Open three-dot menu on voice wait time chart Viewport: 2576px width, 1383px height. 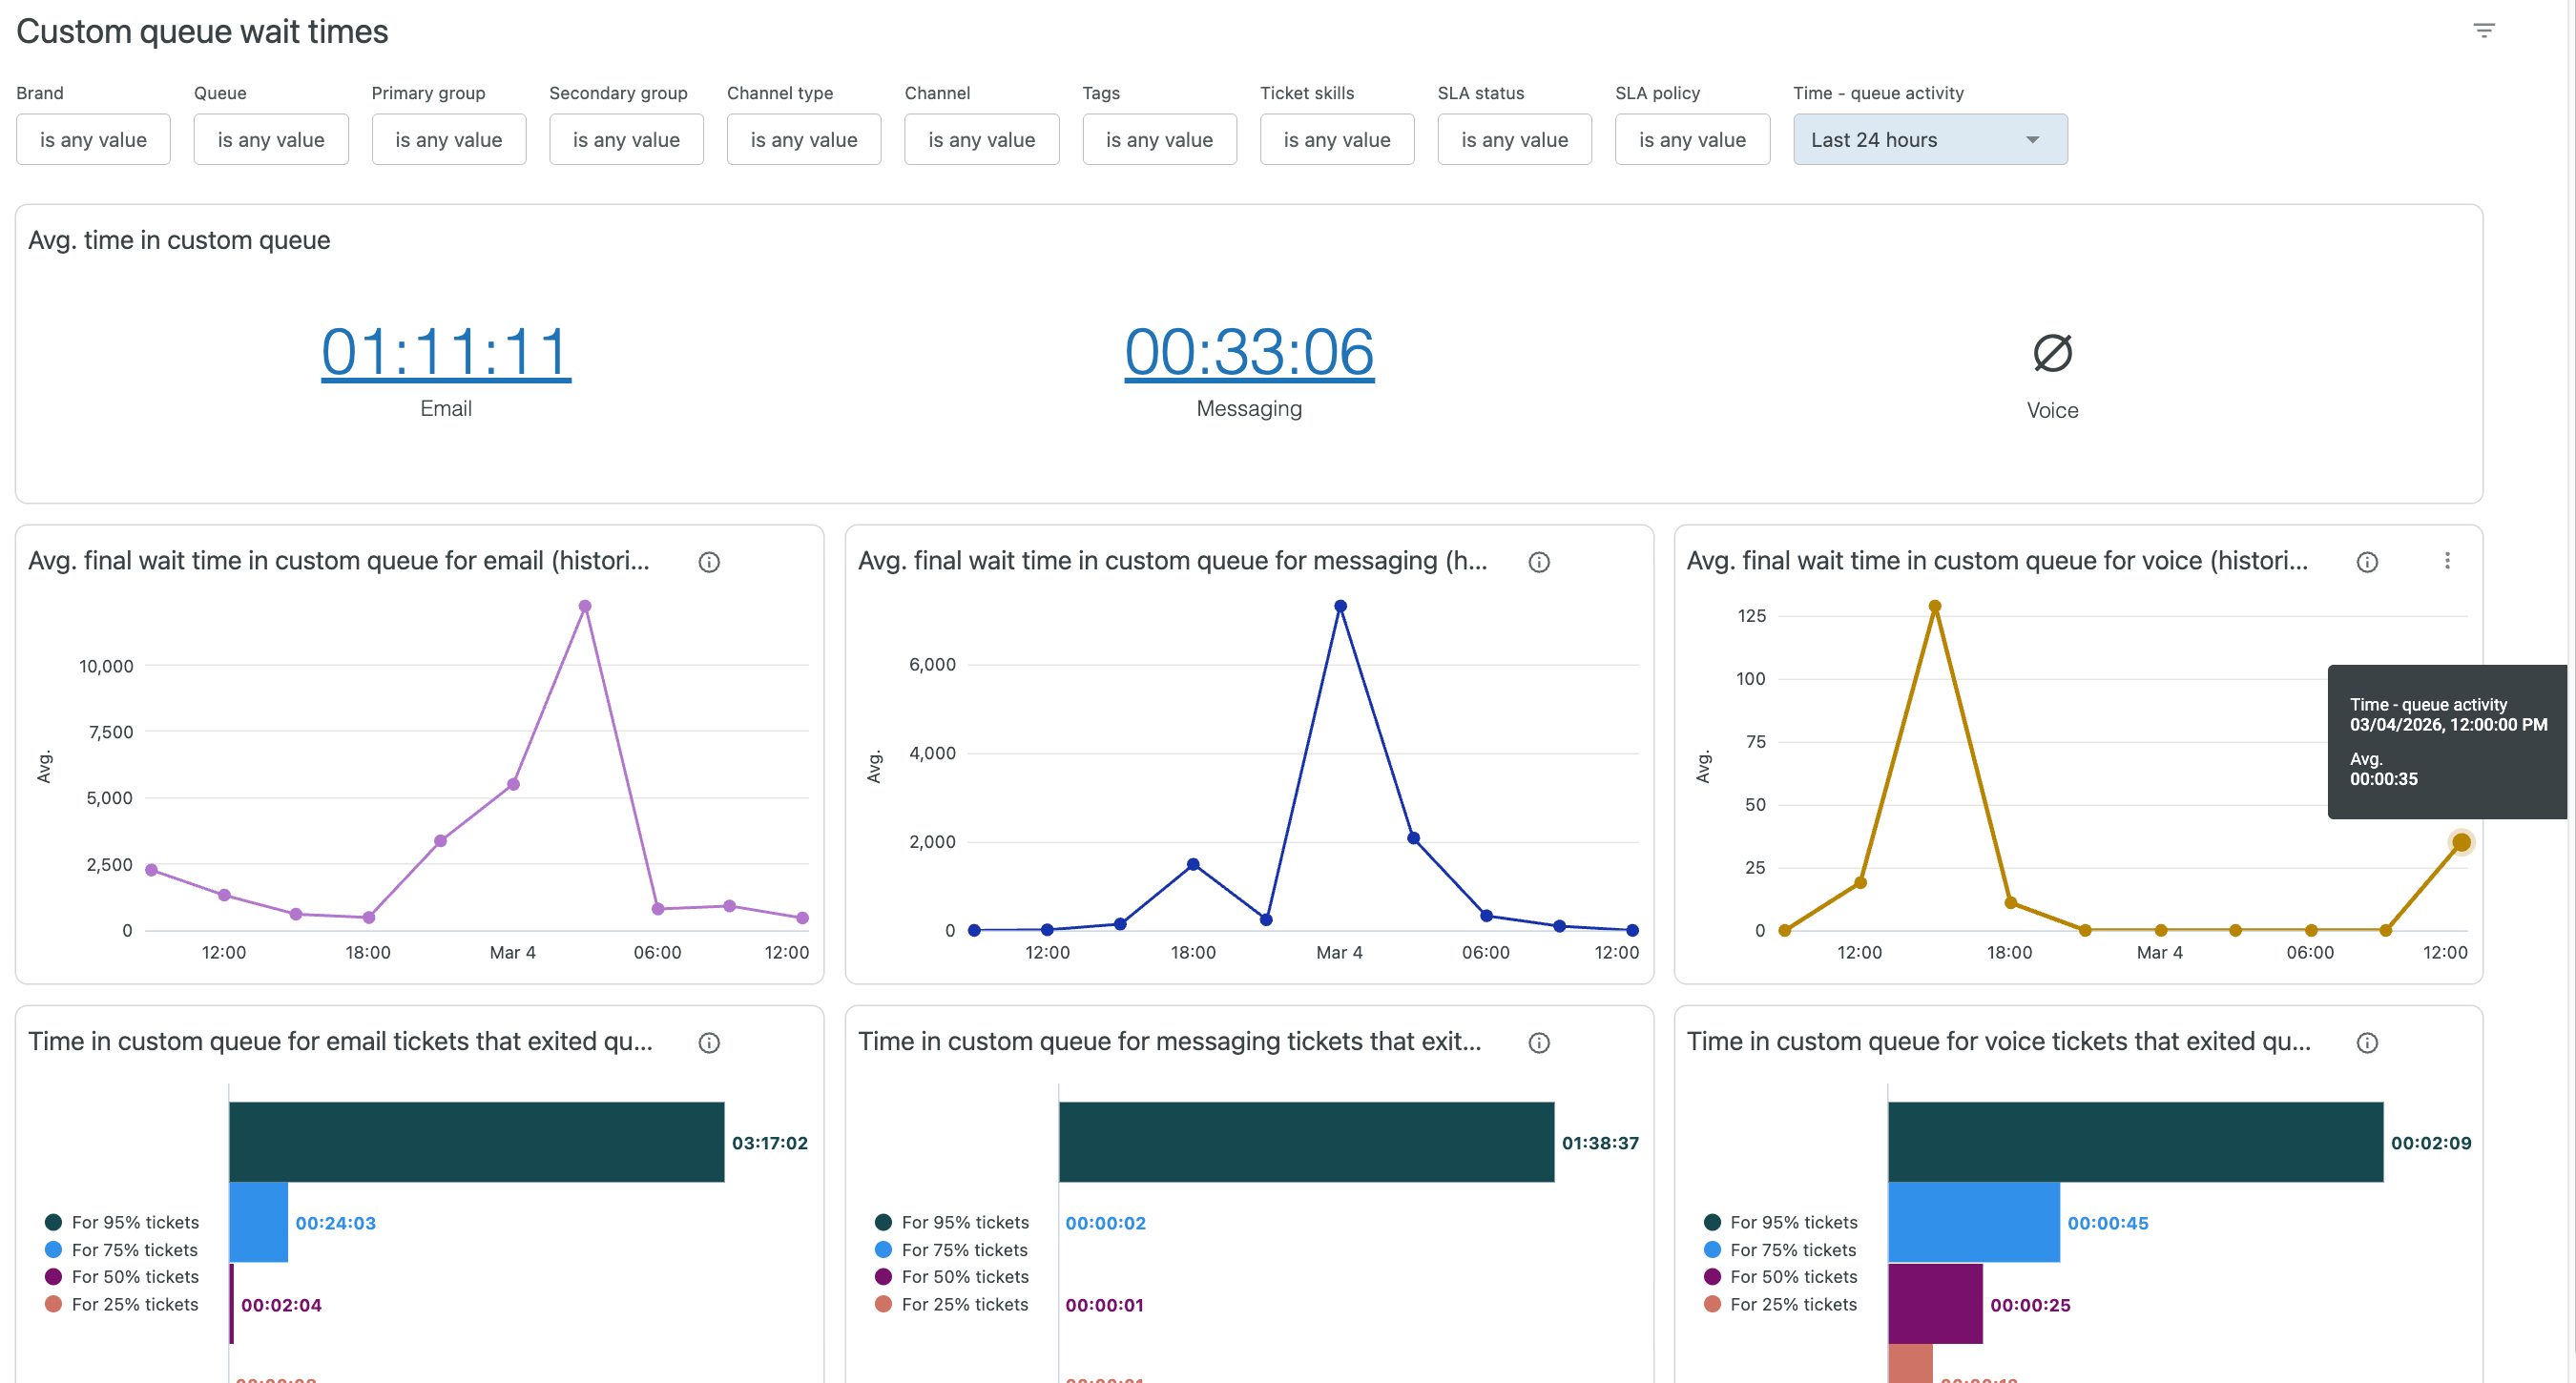[2447, 561]
